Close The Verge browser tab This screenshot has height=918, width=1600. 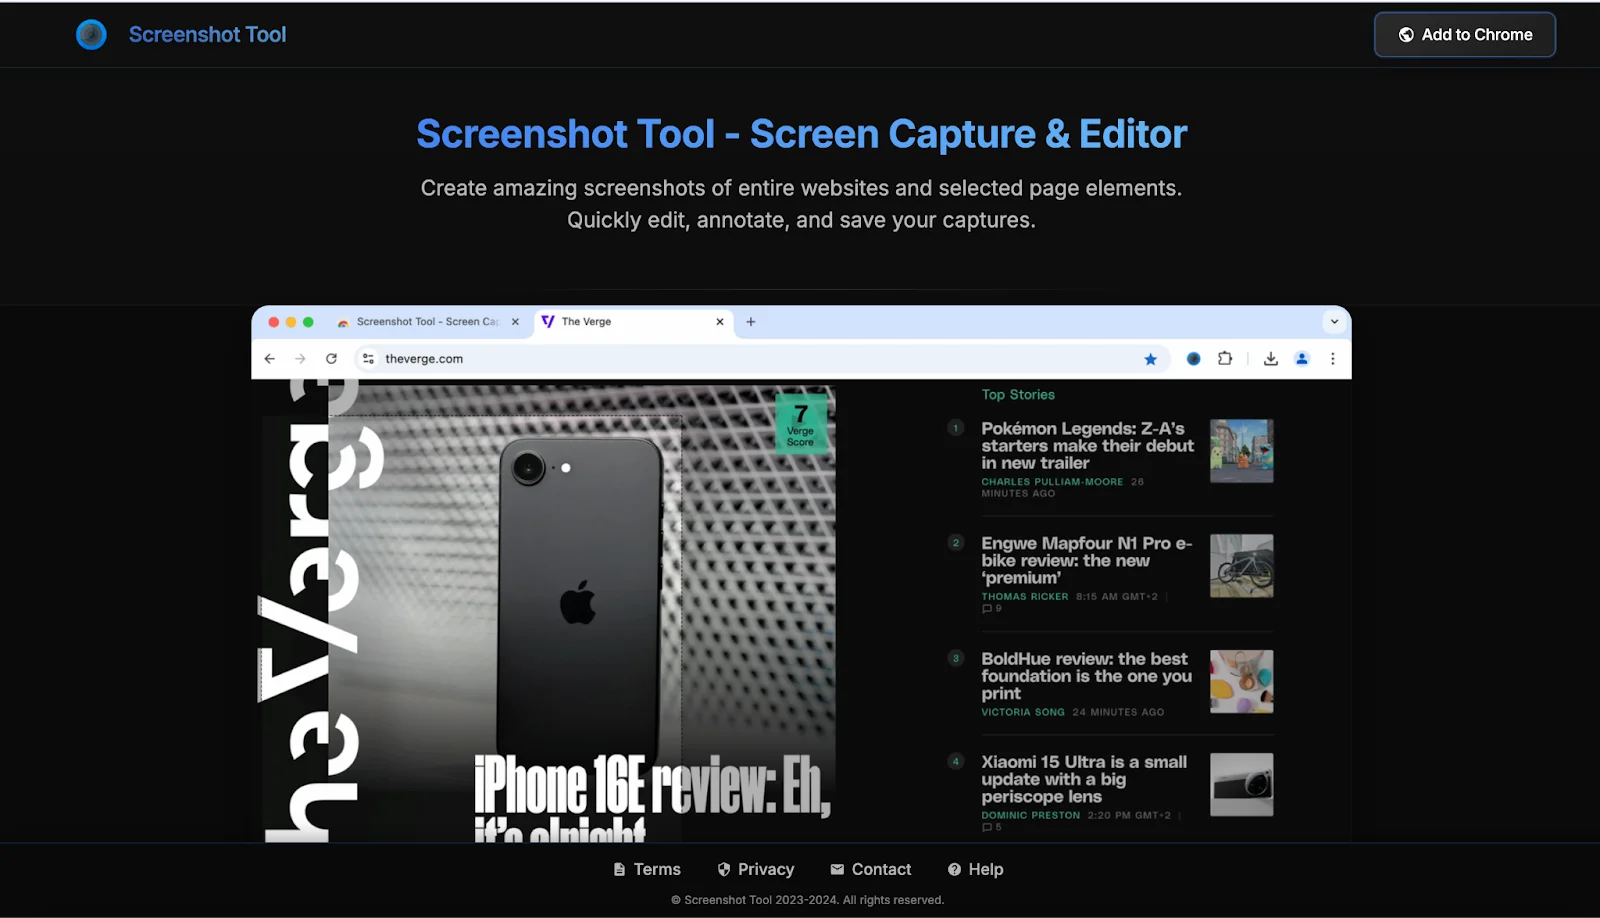tap(720, 322)
